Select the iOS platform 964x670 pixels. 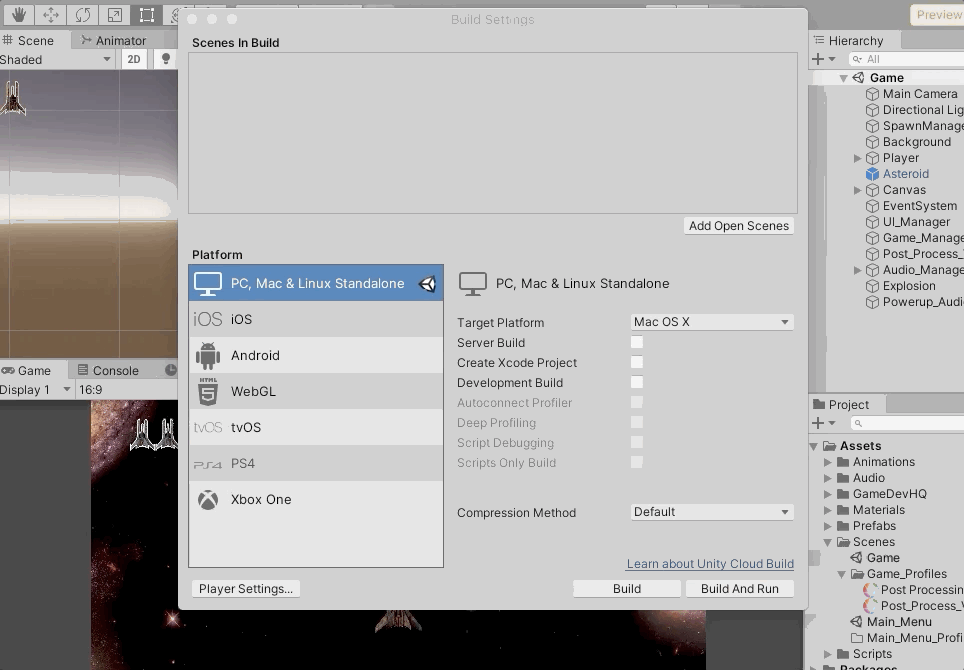pyautogui.click(x=316, y=319)
